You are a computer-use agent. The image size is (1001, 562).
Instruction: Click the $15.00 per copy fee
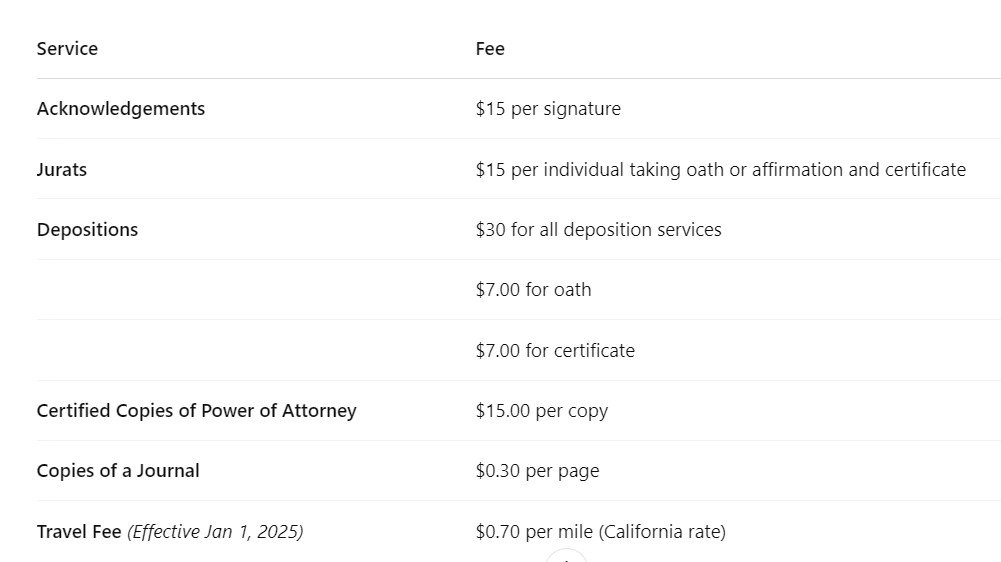tap(541, 411)
